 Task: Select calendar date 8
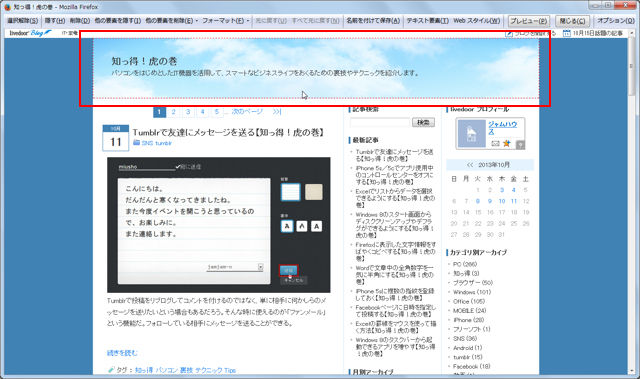click(x=478, y=201)
